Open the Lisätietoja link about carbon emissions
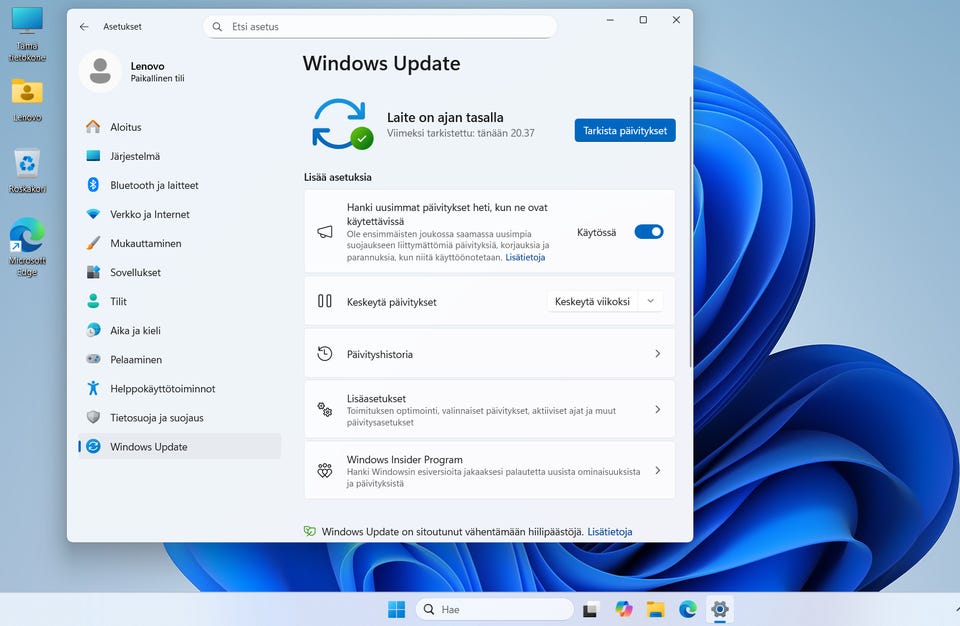 [609, 532]
